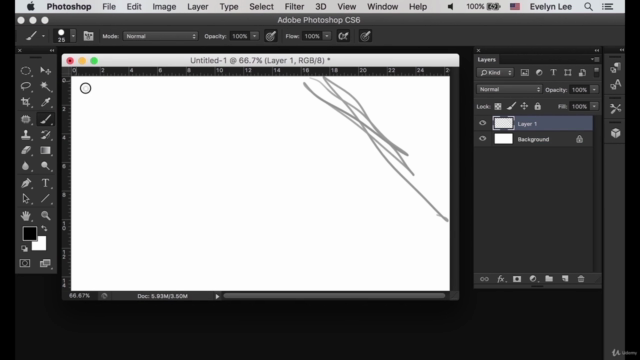Create a new layer
Image resolution: width=640 pixels, height=360 pixels.
(x=565, y=279)
